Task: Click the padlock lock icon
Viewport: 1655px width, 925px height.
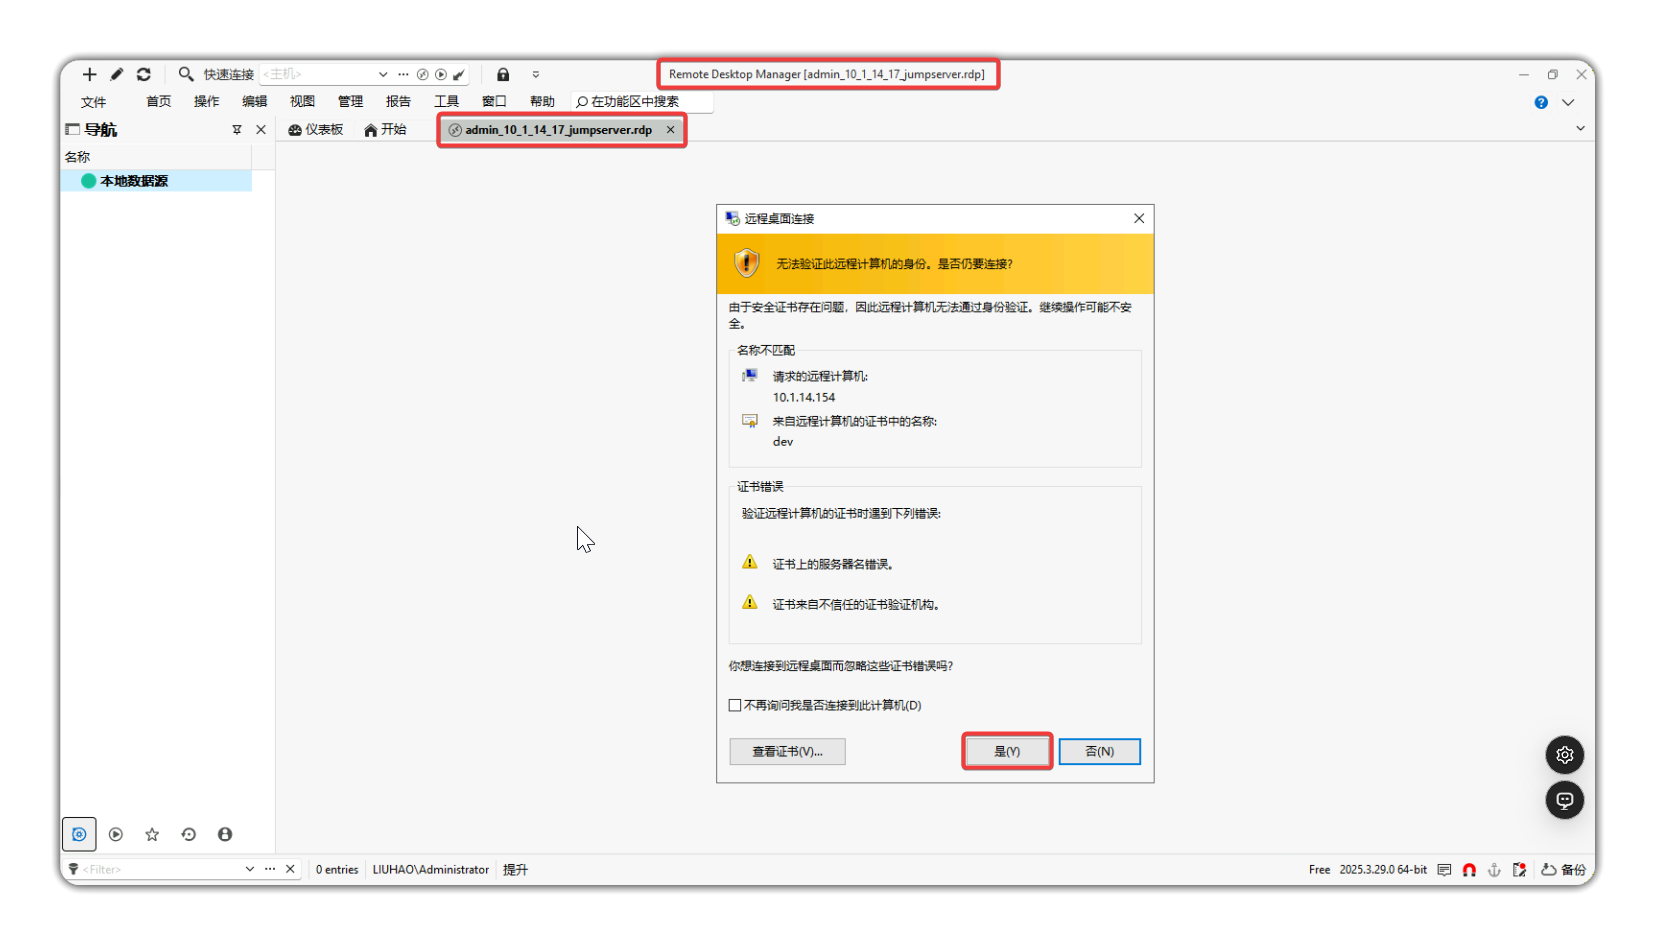Action: click(503, 74)
